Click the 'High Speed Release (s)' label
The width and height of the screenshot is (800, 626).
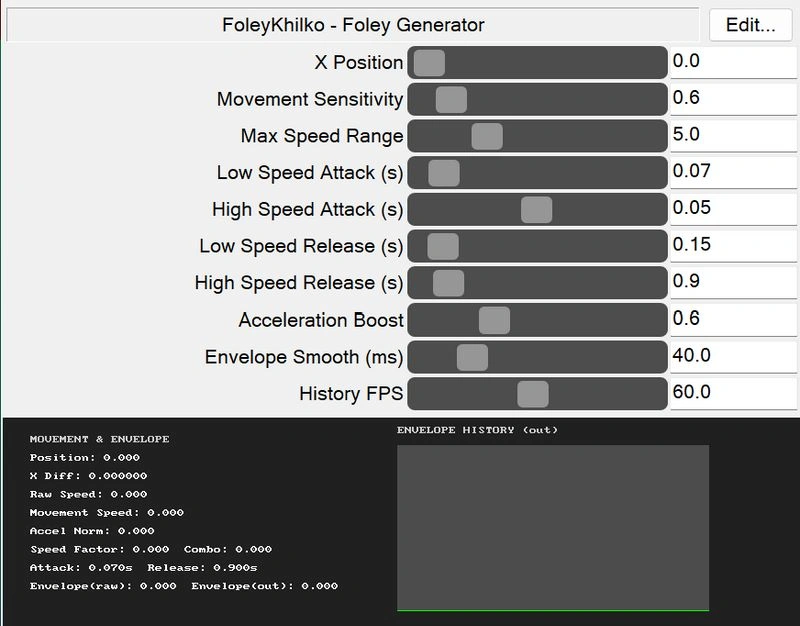click(299, 283)
